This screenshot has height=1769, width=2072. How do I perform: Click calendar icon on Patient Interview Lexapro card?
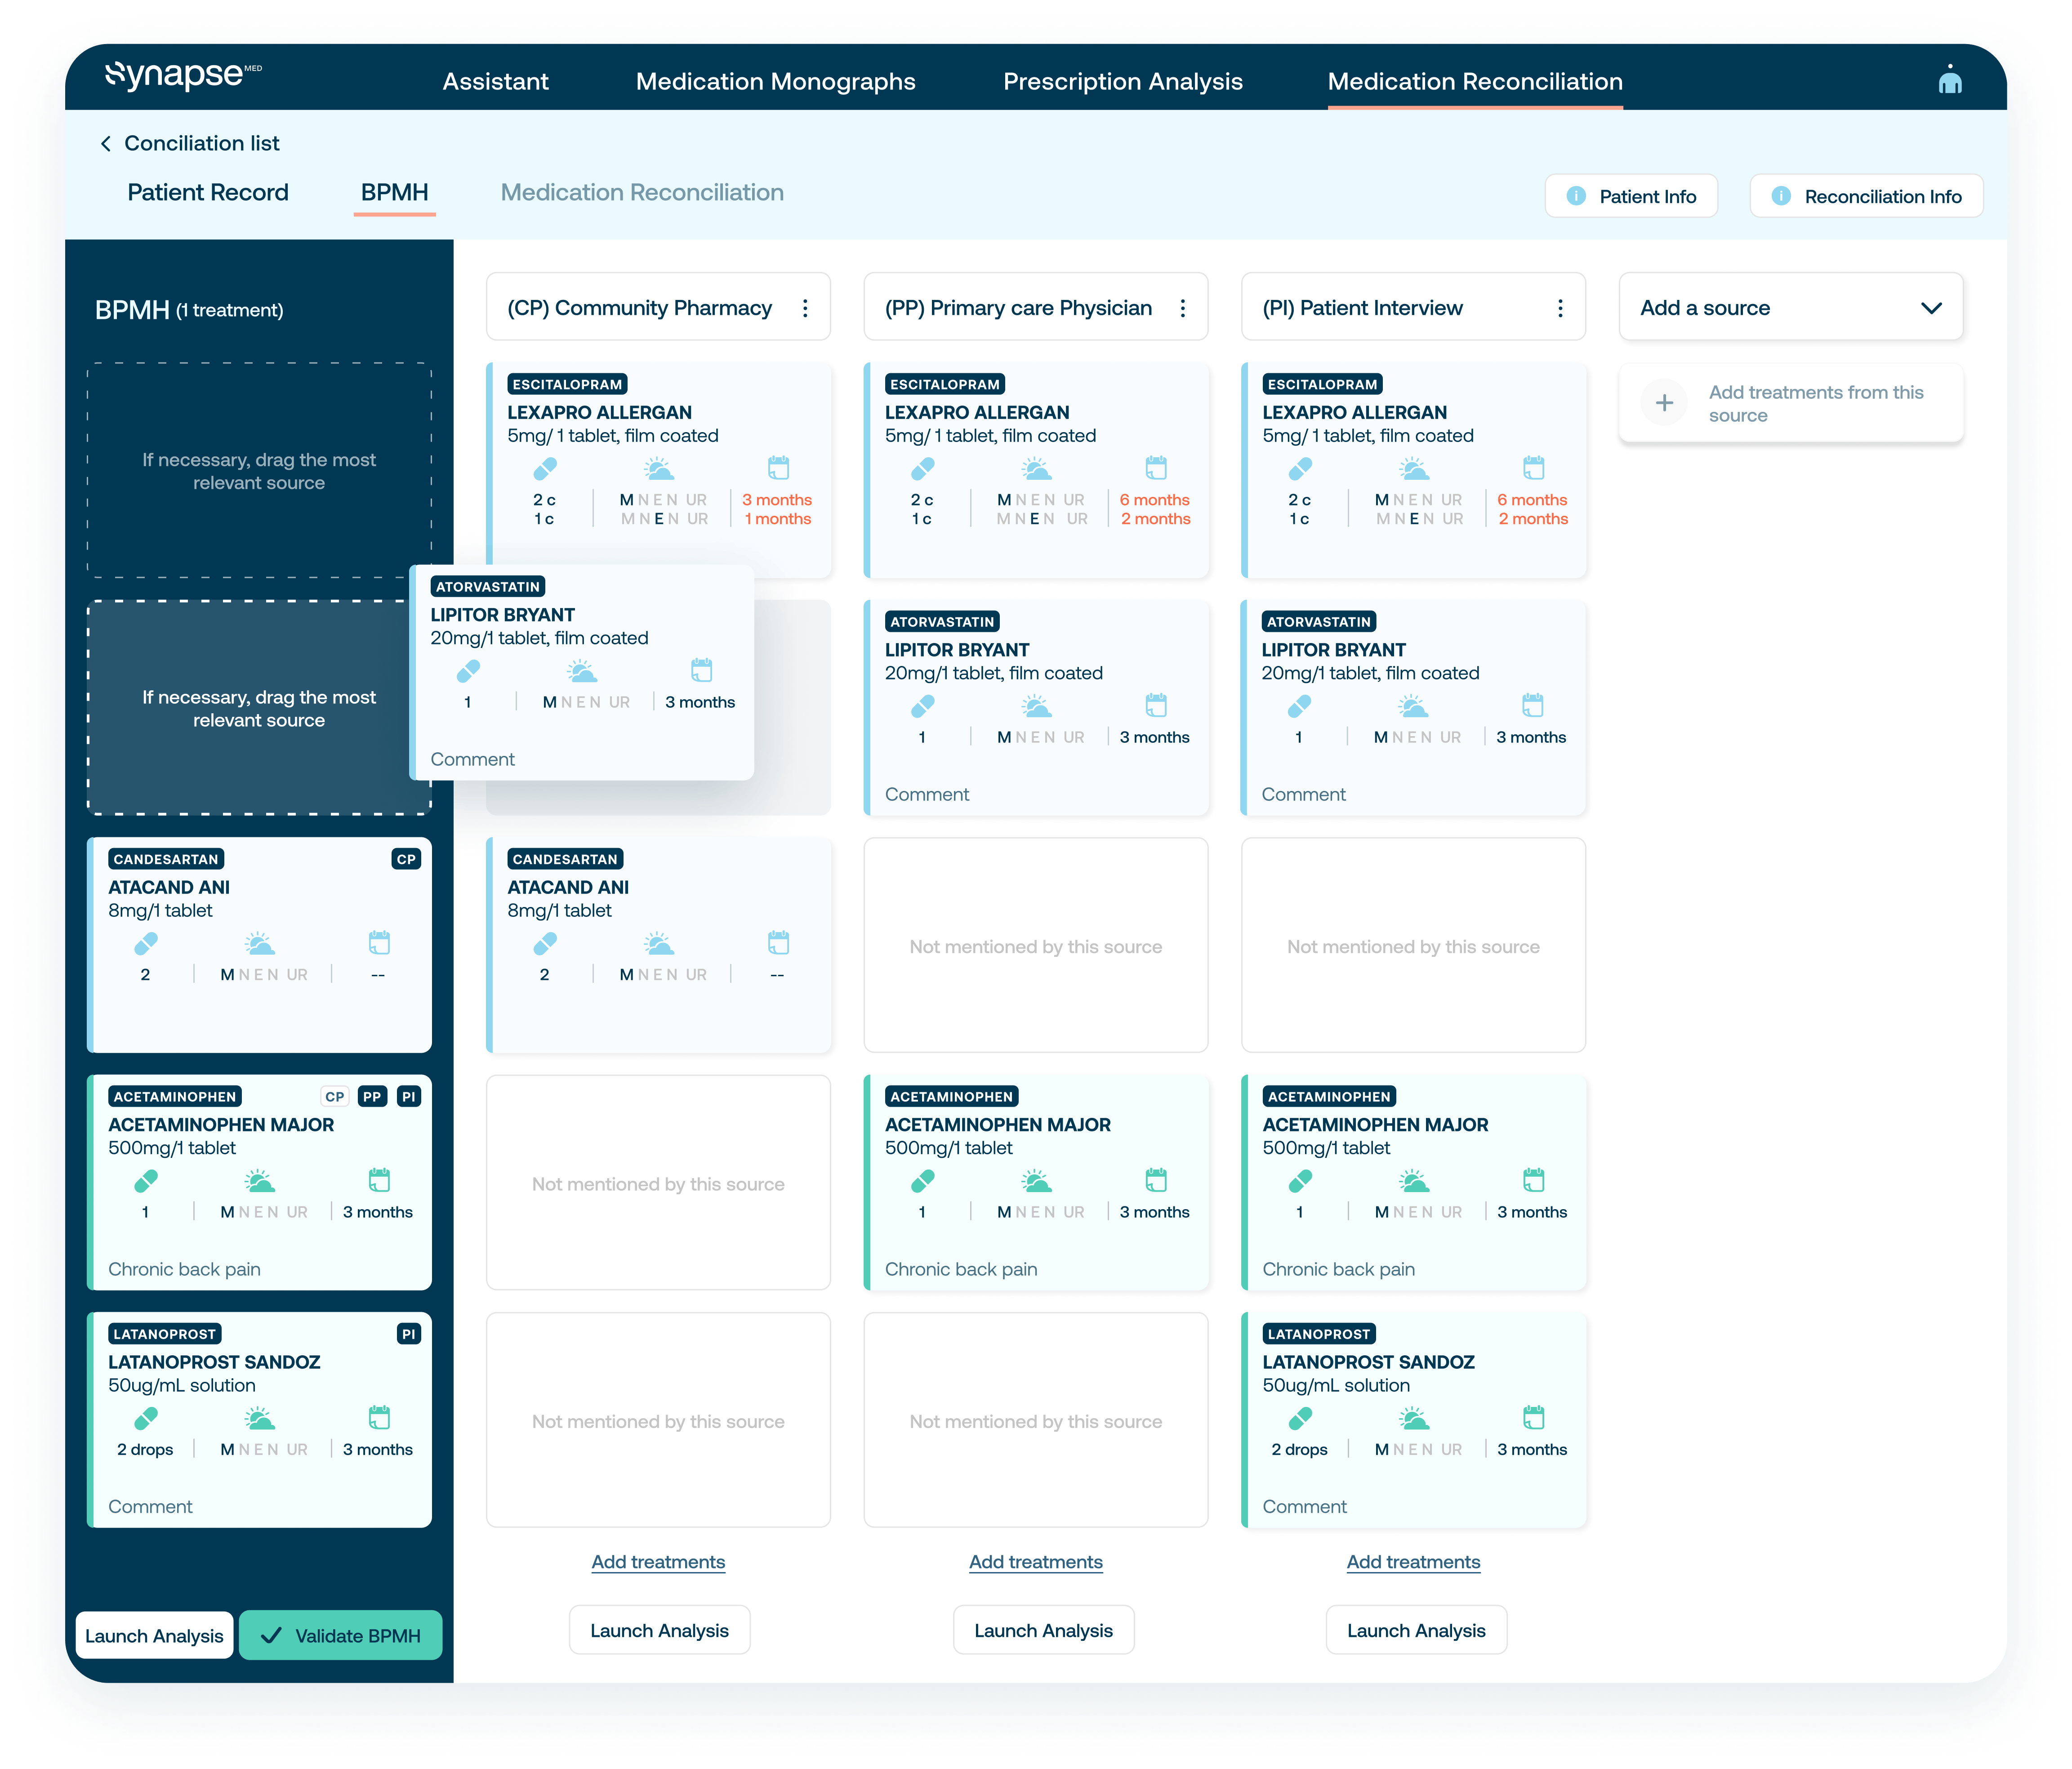coord(1533,467)
